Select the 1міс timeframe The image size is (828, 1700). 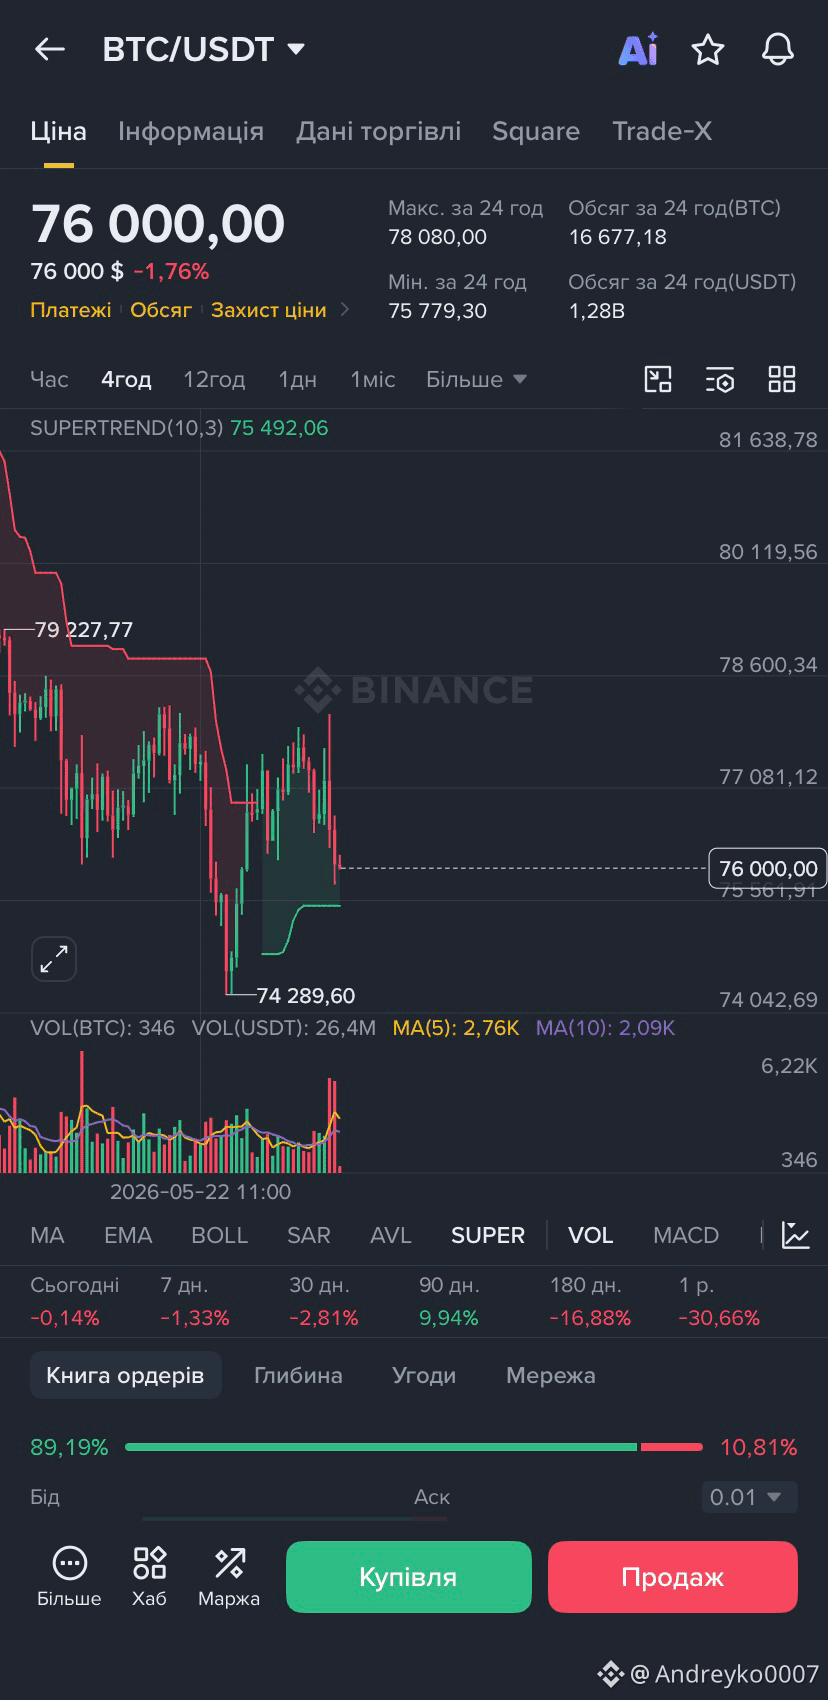(x=373, y=379)
